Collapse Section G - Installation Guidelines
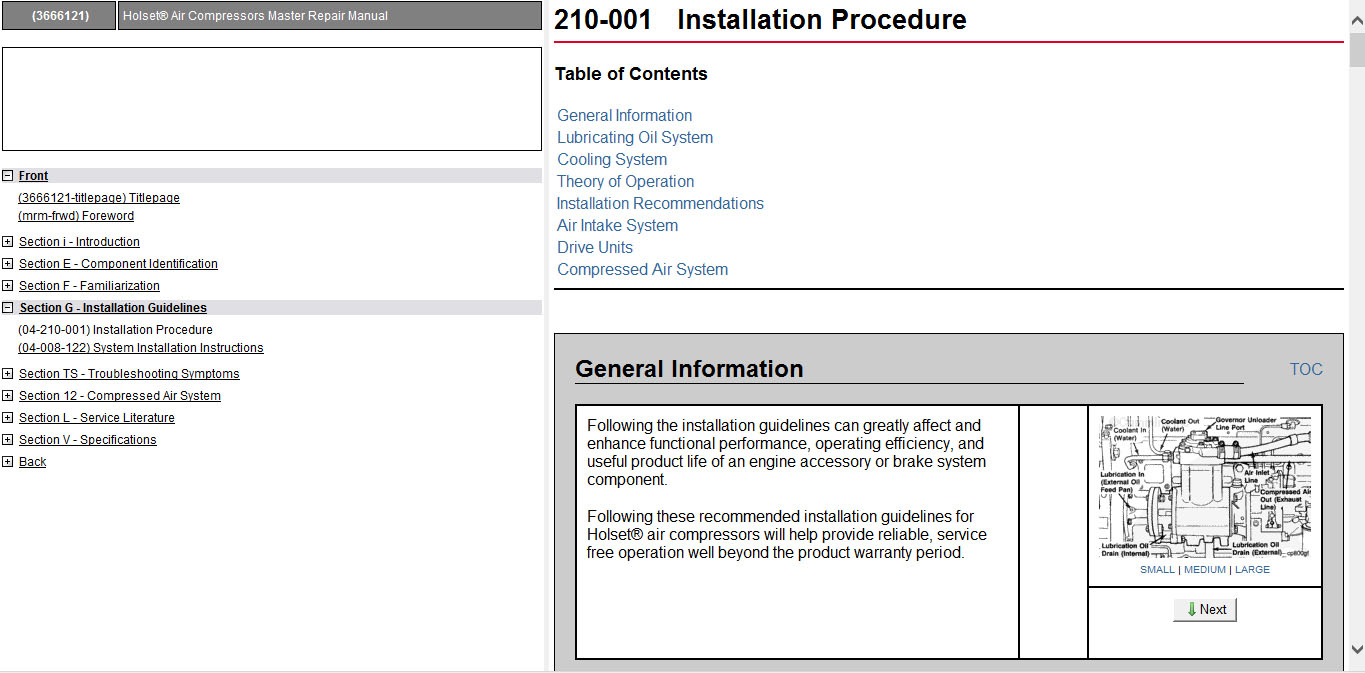This screenshot has width=1365, height=673. tap(8, 308)
